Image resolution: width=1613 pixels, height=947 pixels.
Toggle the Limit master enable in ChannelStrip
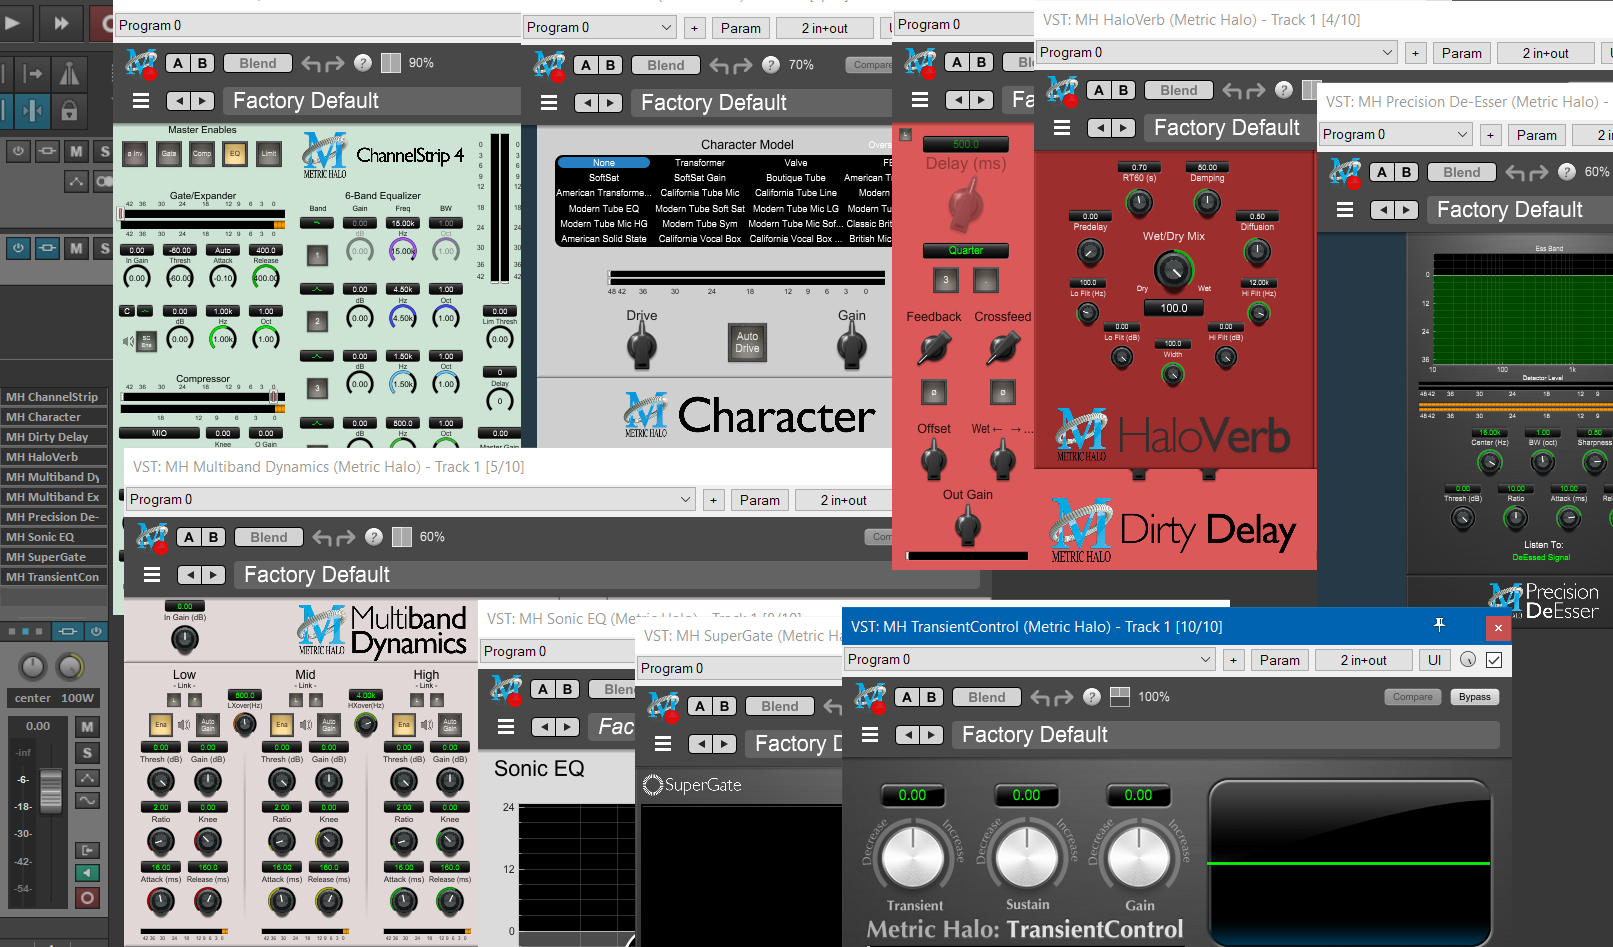(269, 153)
